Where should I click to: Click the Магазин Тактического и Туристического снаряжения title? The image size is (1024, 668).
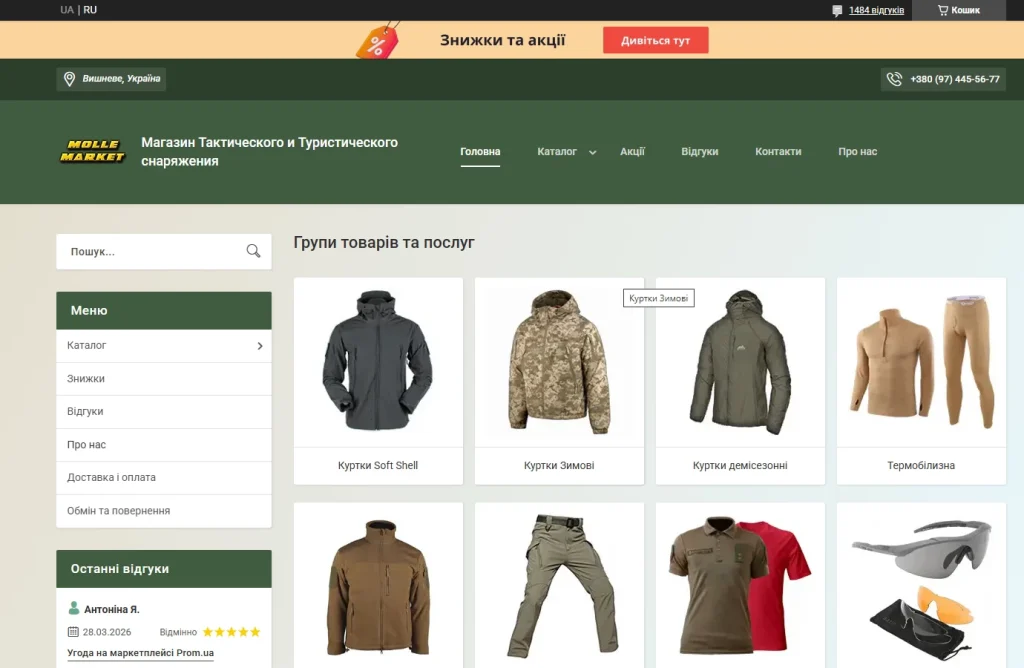(x=269, y=151)
